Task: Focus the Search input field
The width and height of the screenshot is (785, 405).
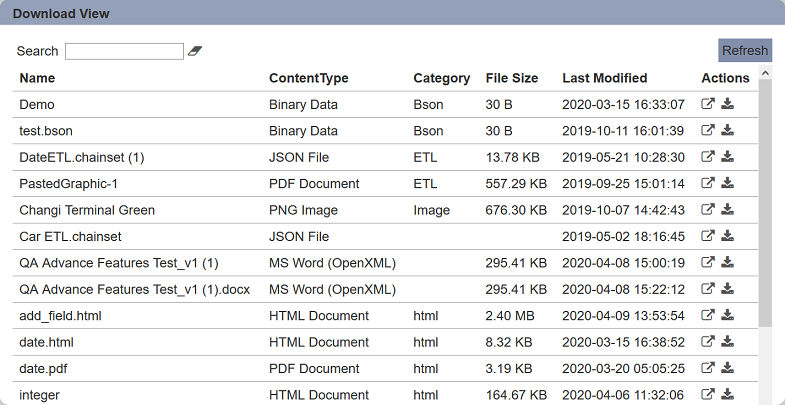Action: 124,51
